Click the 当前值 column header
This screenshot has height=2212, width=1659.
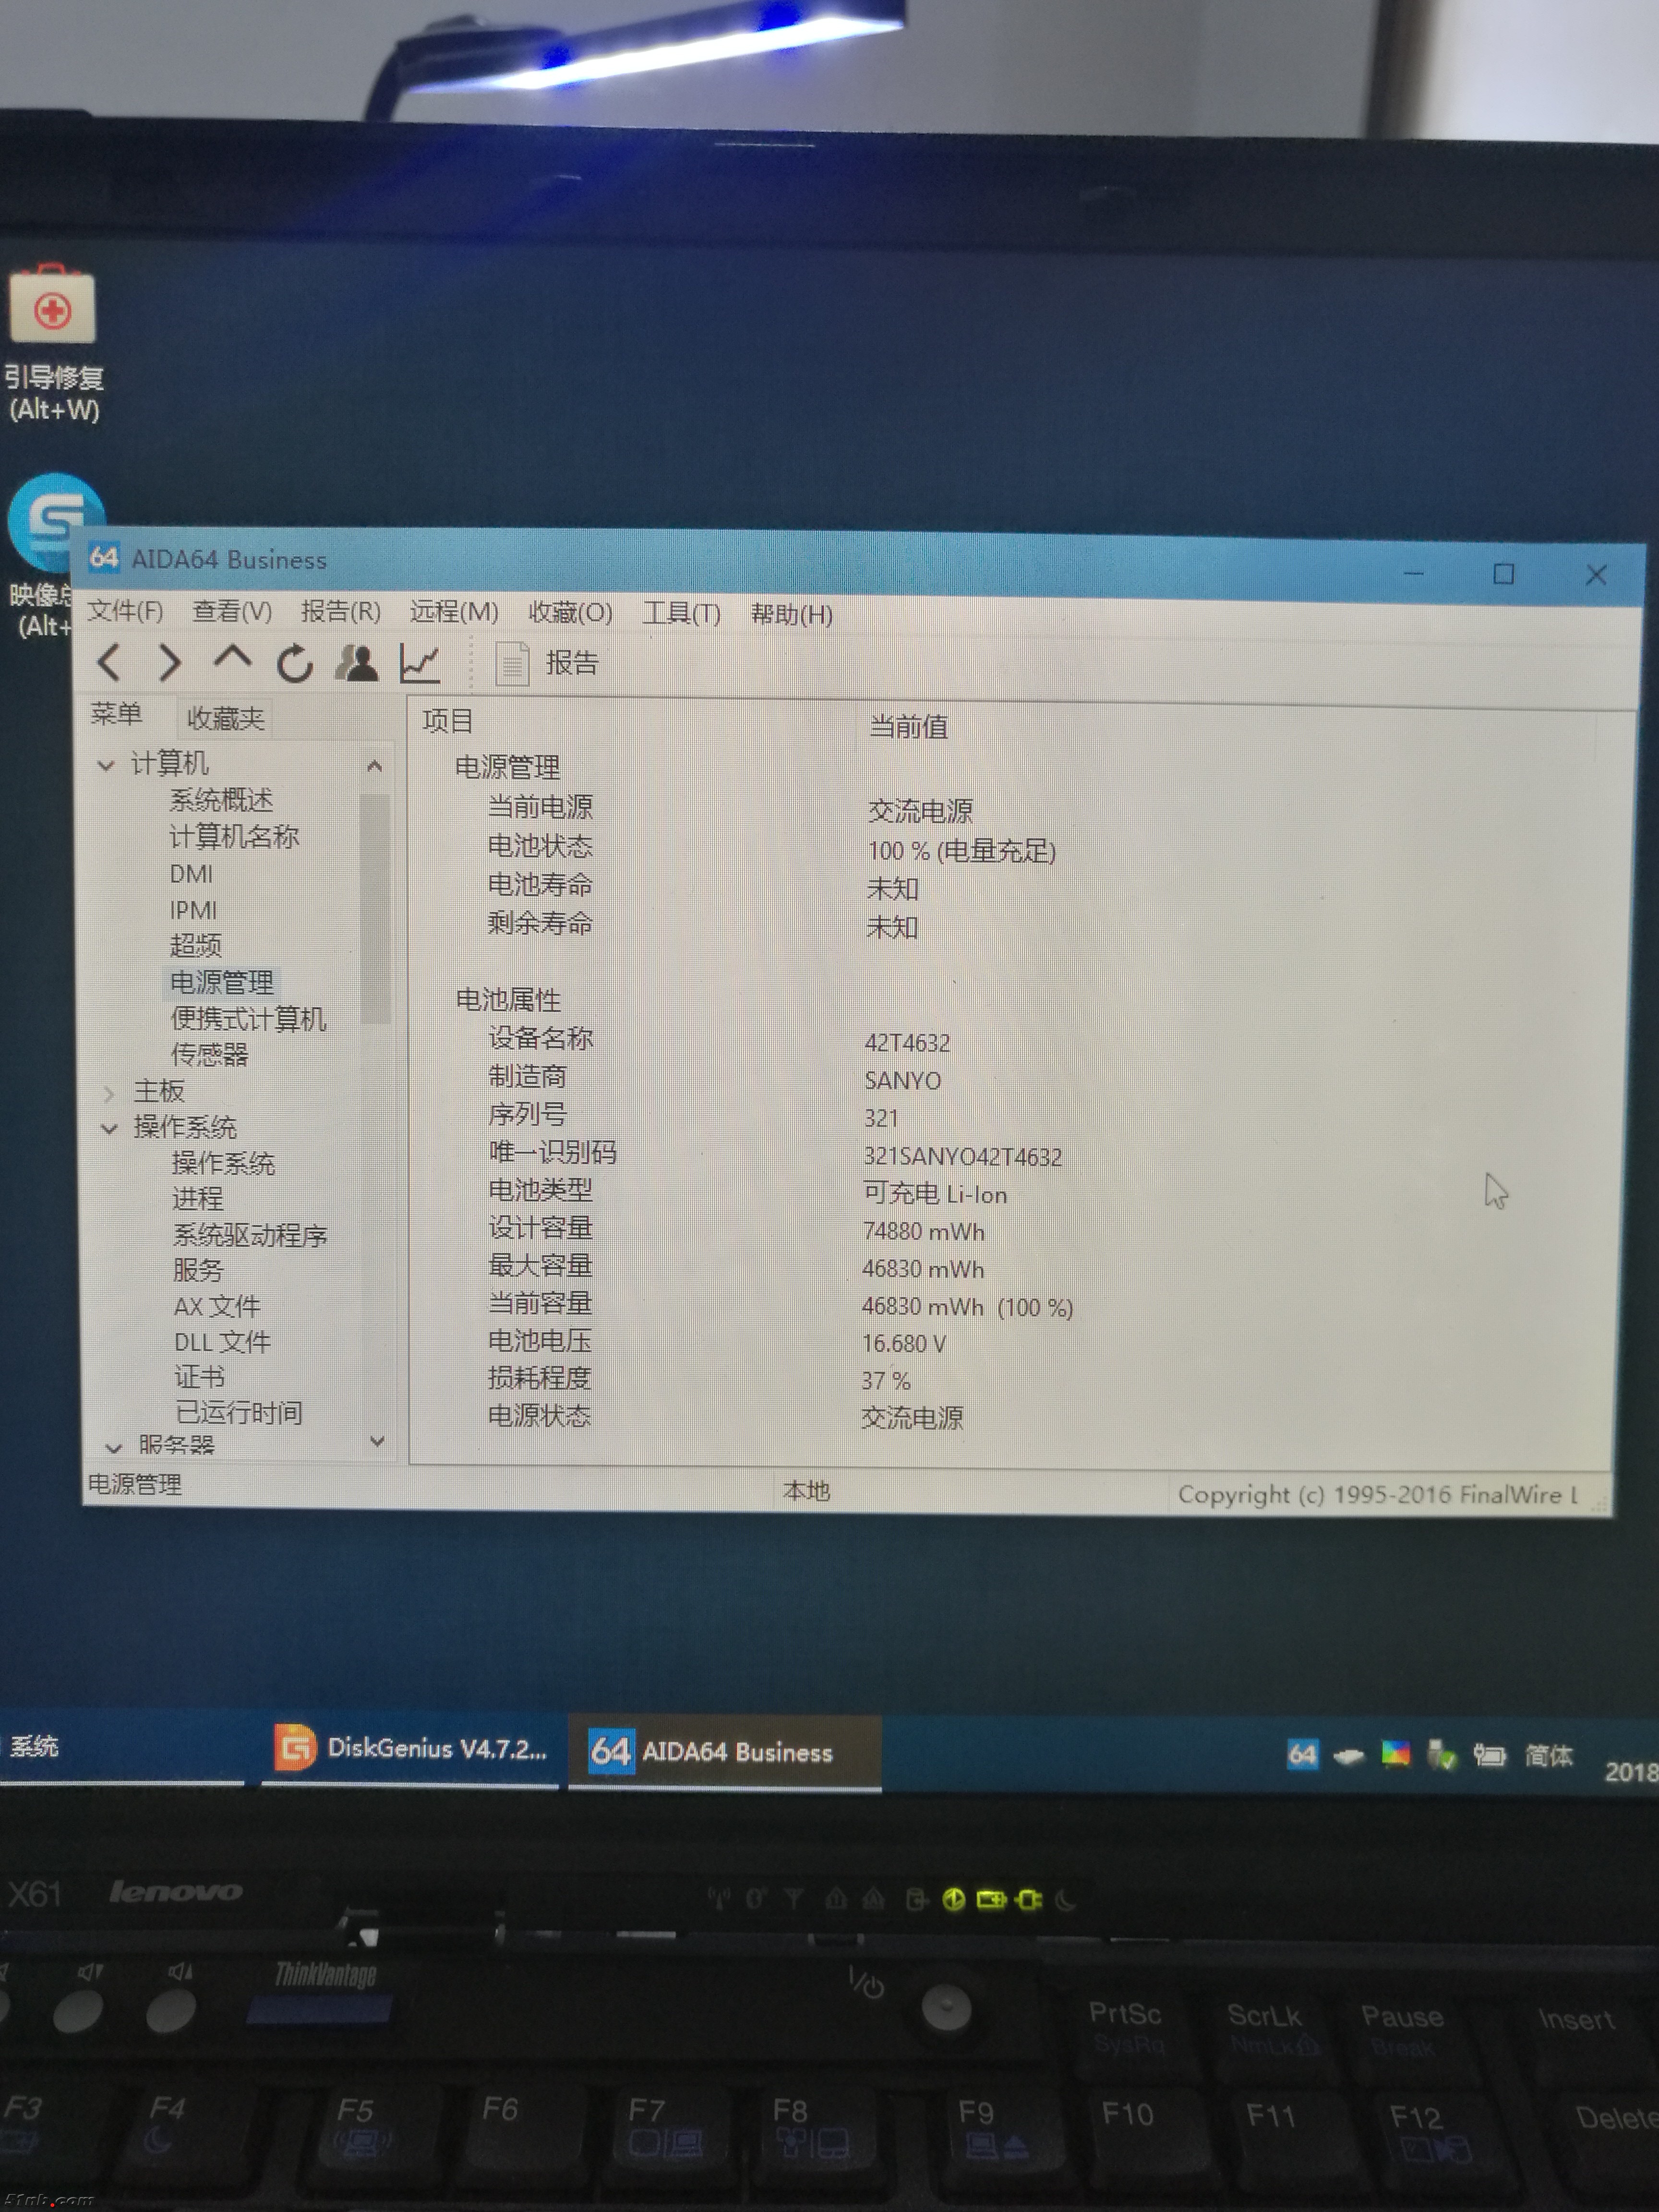tap(908, 726)
